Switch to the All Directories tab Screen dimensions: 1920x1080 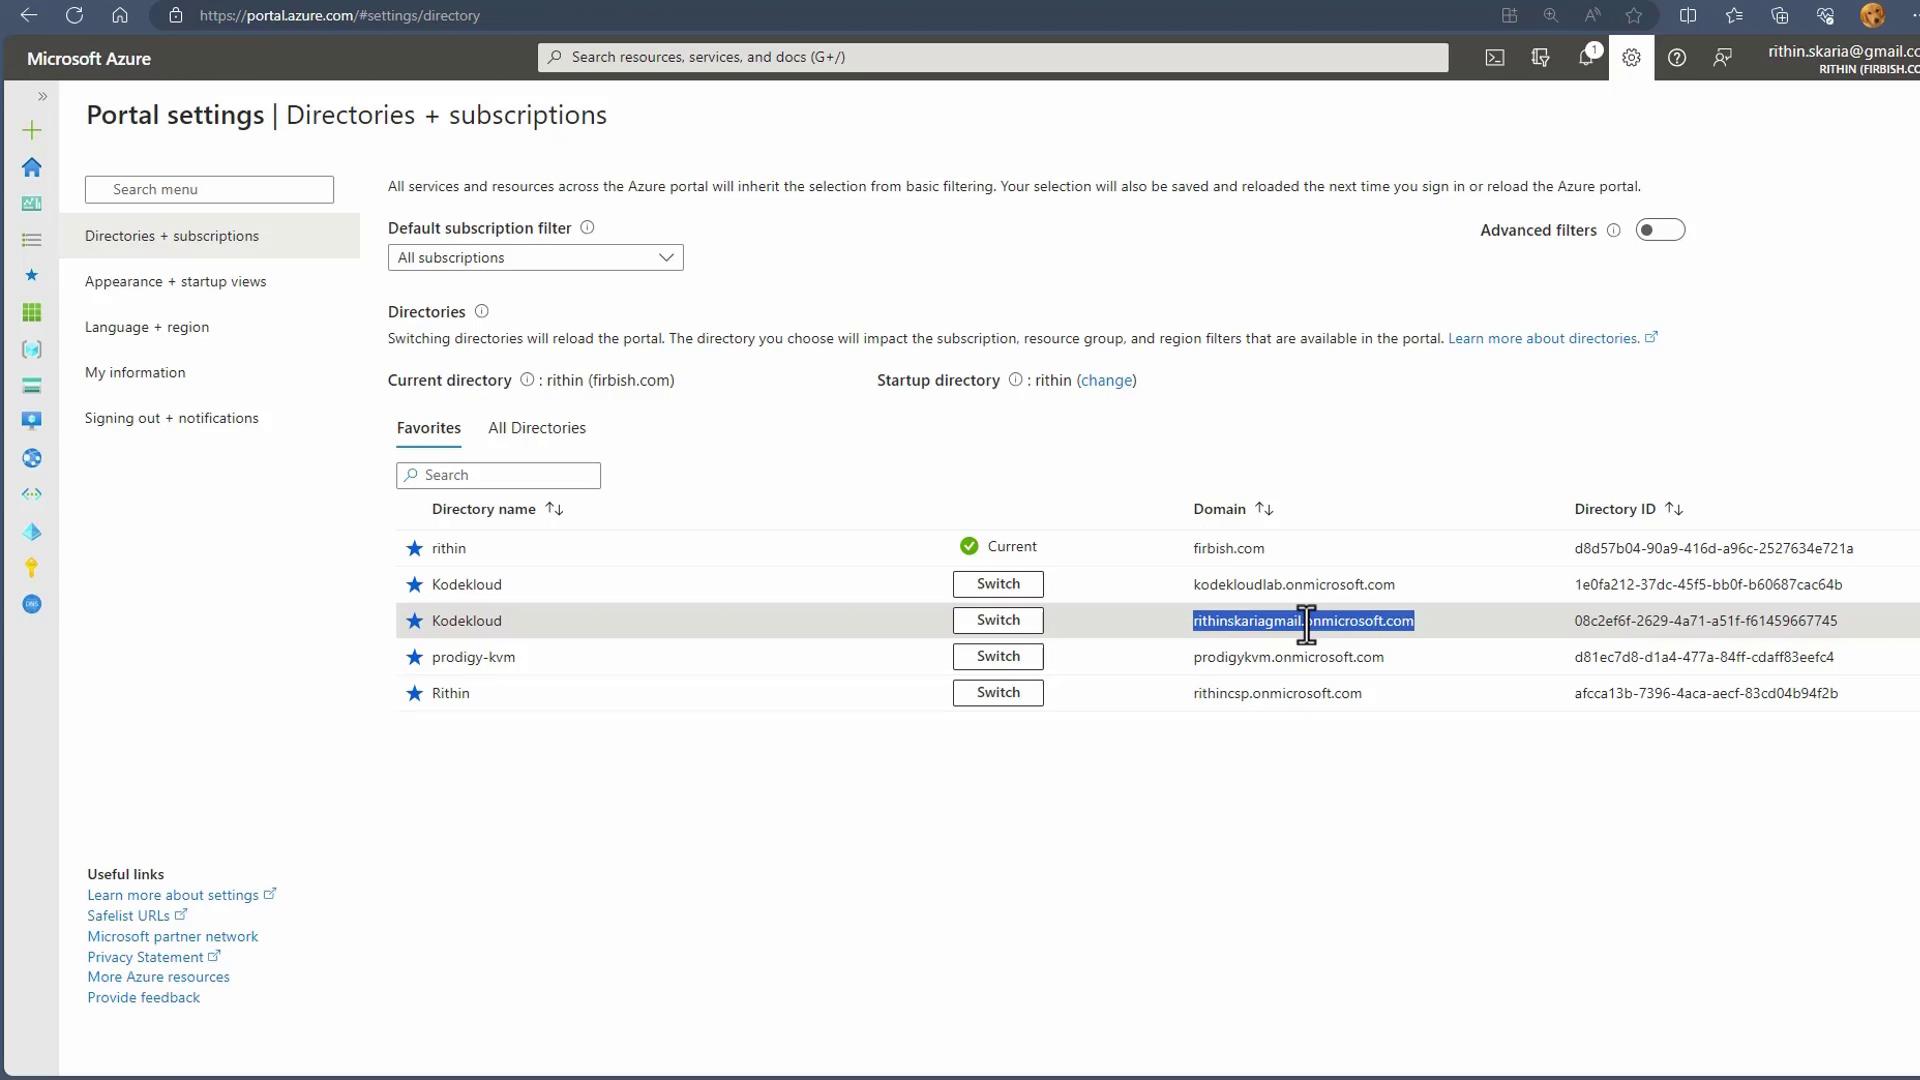tap(537, 428)
